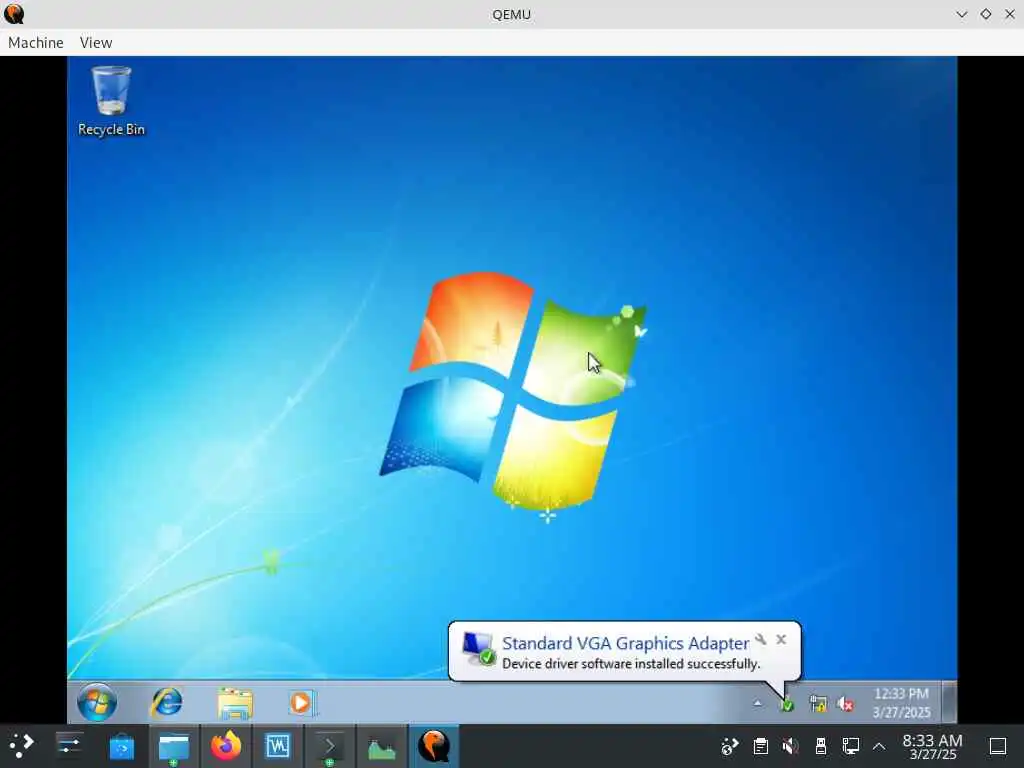Open removable devices tray icon on host

(x=821, y=746)
